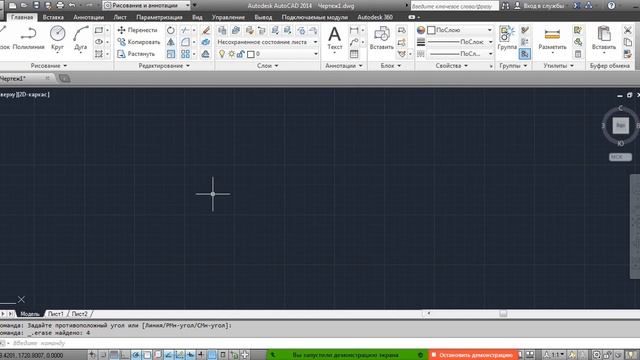Screen dimensions: 640x360
Task: Click the Paste (Вставить) clipboard icon
Action: 604,38
